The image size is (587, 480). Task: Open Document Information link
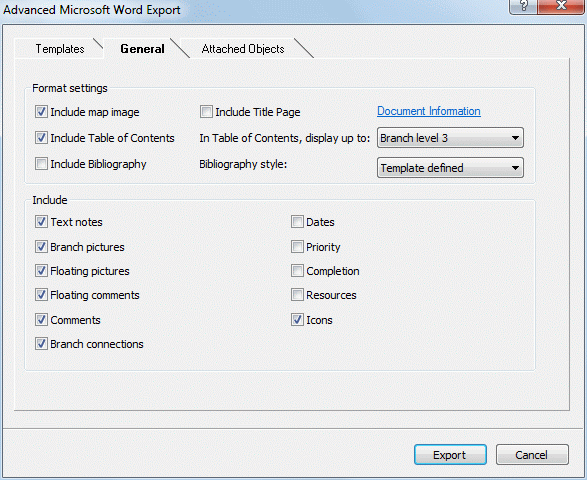point(429,111)
